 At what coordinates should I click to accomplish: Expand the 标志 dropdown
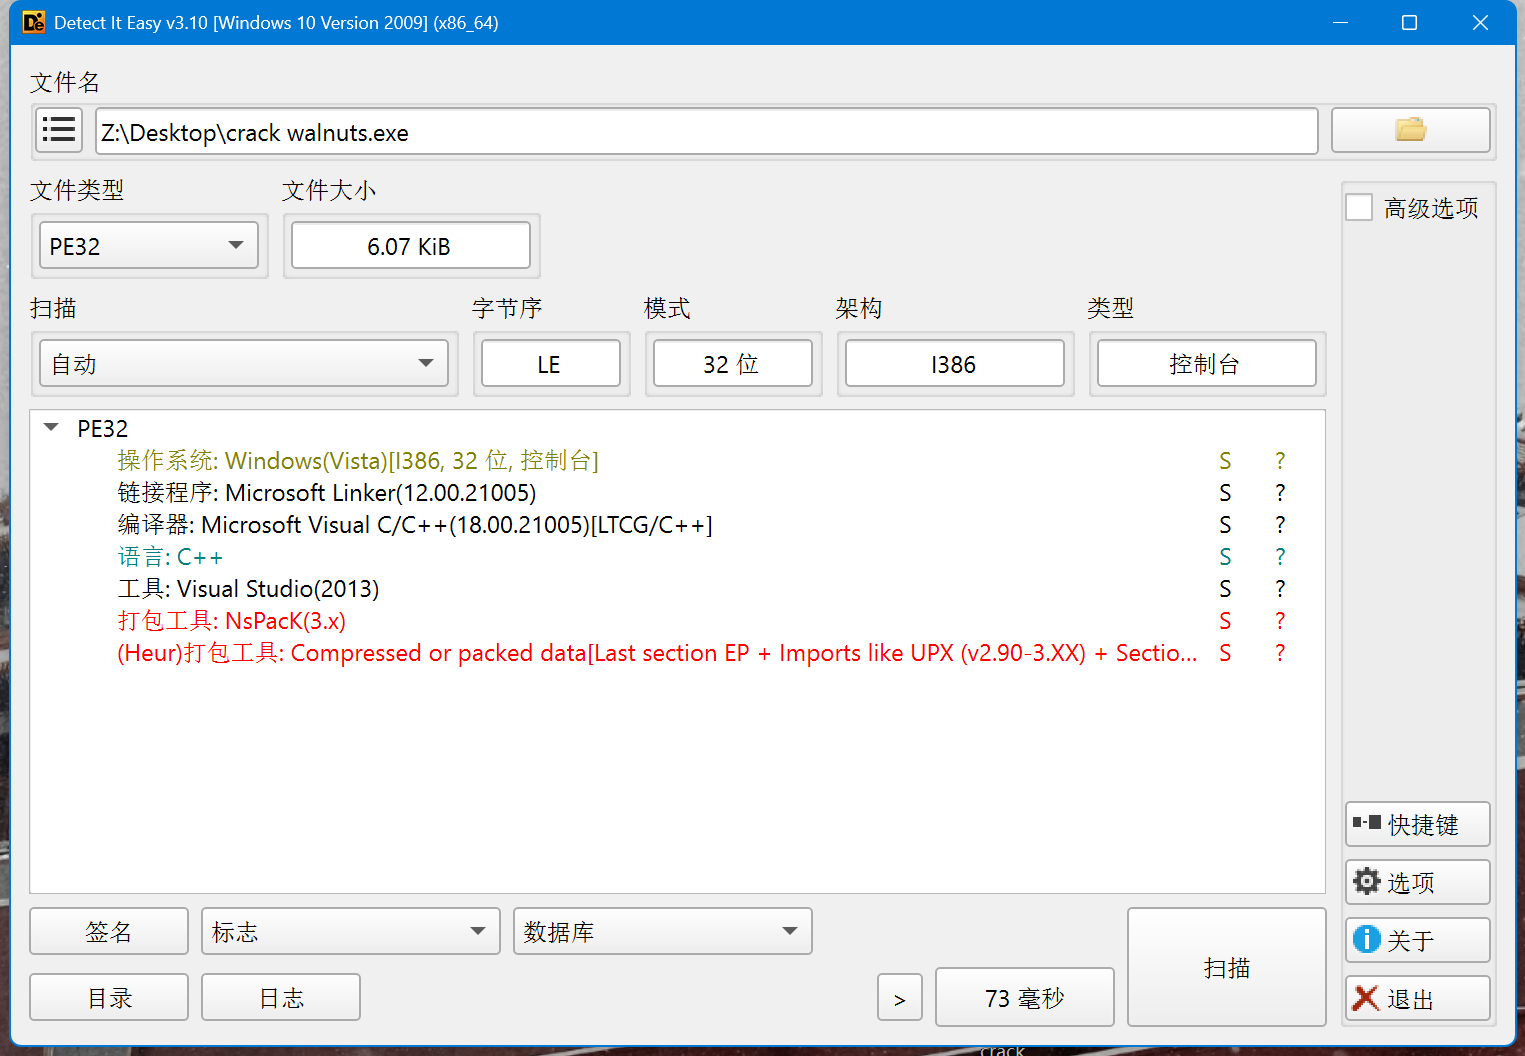point(350,931)
